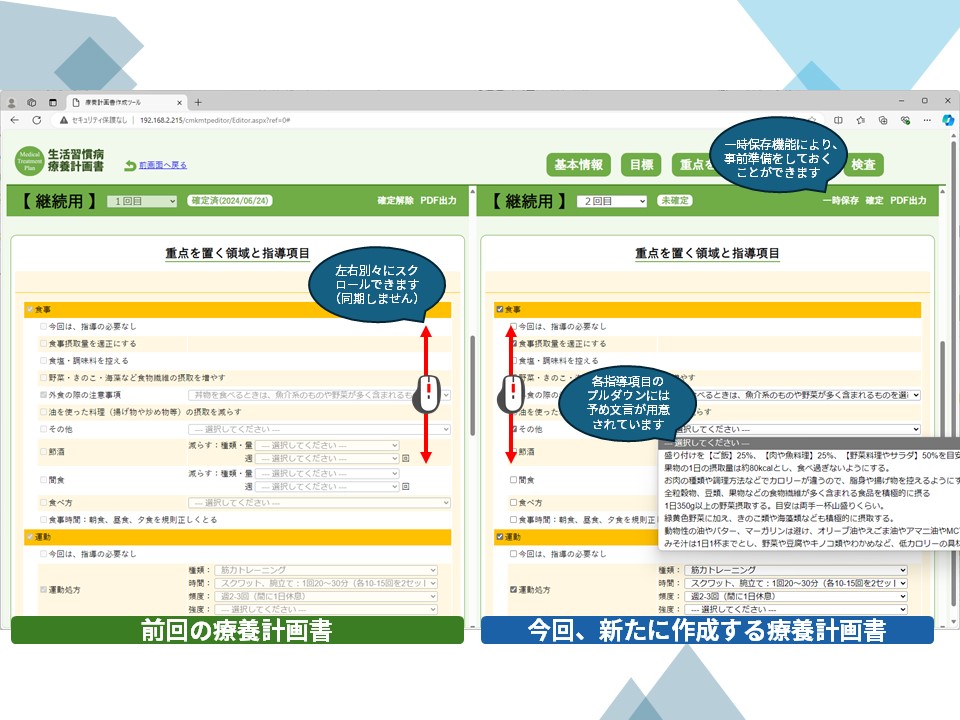The image size is (960, 720).
Task: Uncheck 運動処方 in the 2回目 plan
Action: coord(514,590)
